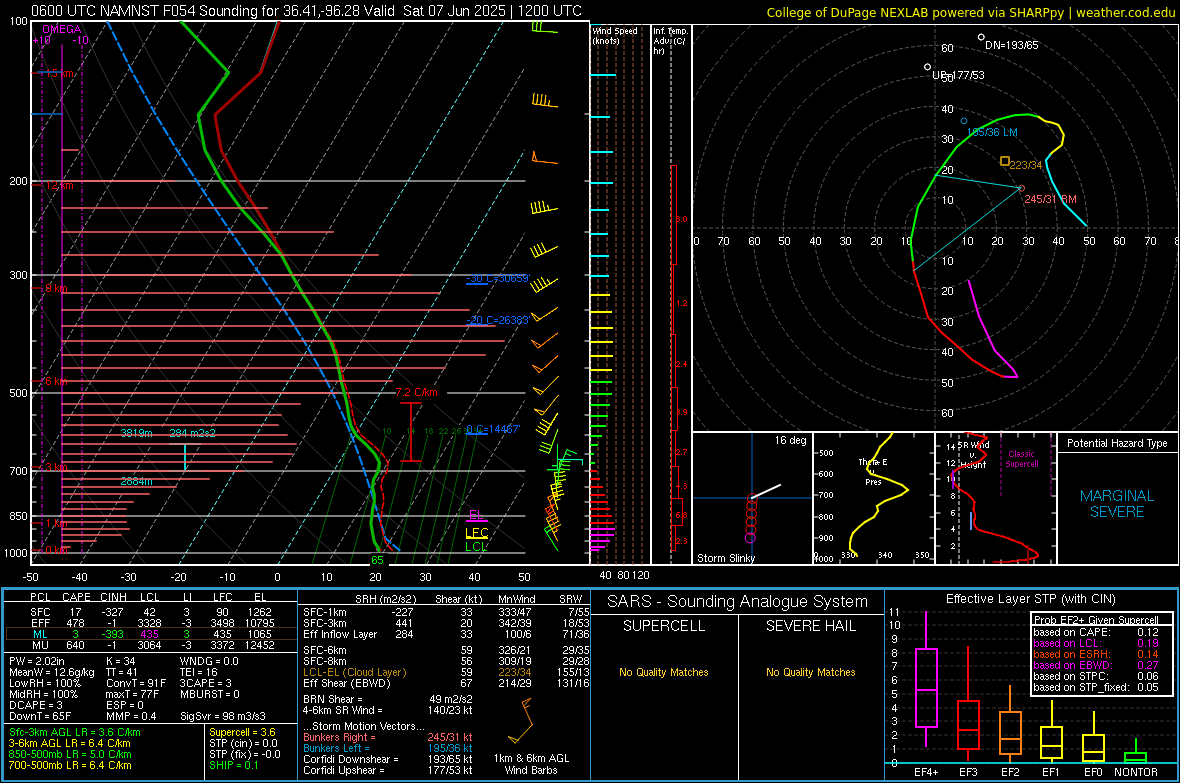Viewport: 1180px width, 783px height.
Task: Click the 284 m2s2 effective inflow label
Action: [x=193, y=433]
